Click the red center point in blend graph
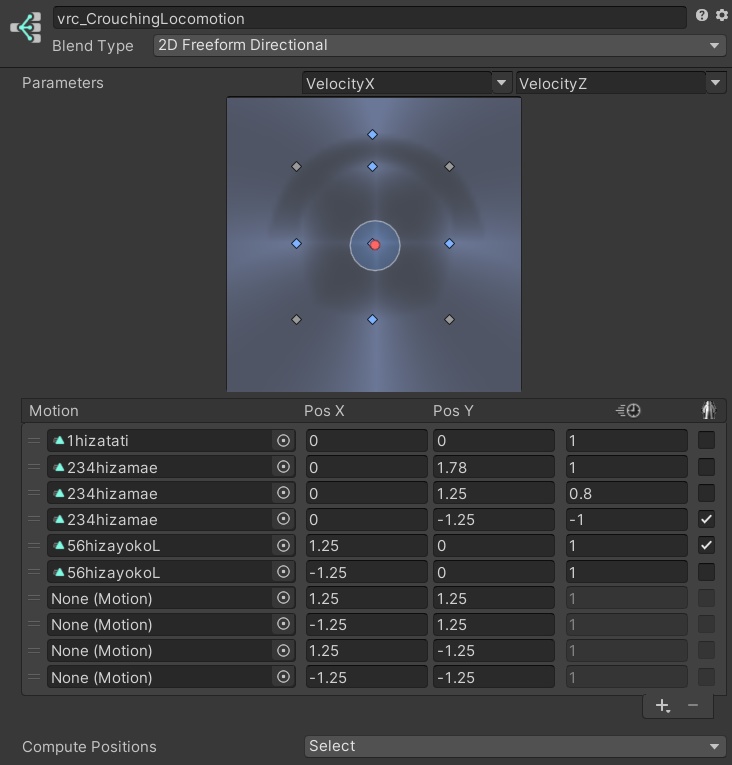Viewport: 732px width, 765px height. (374, 244)
